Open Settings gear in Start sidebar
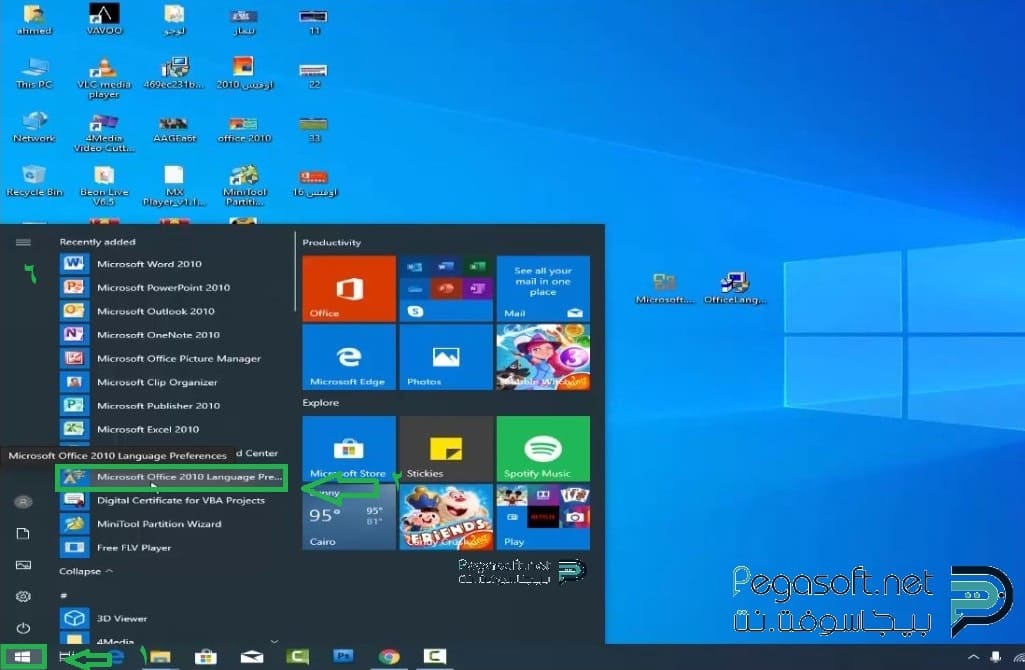The image size is (1025, 670). tap(23, 596)
